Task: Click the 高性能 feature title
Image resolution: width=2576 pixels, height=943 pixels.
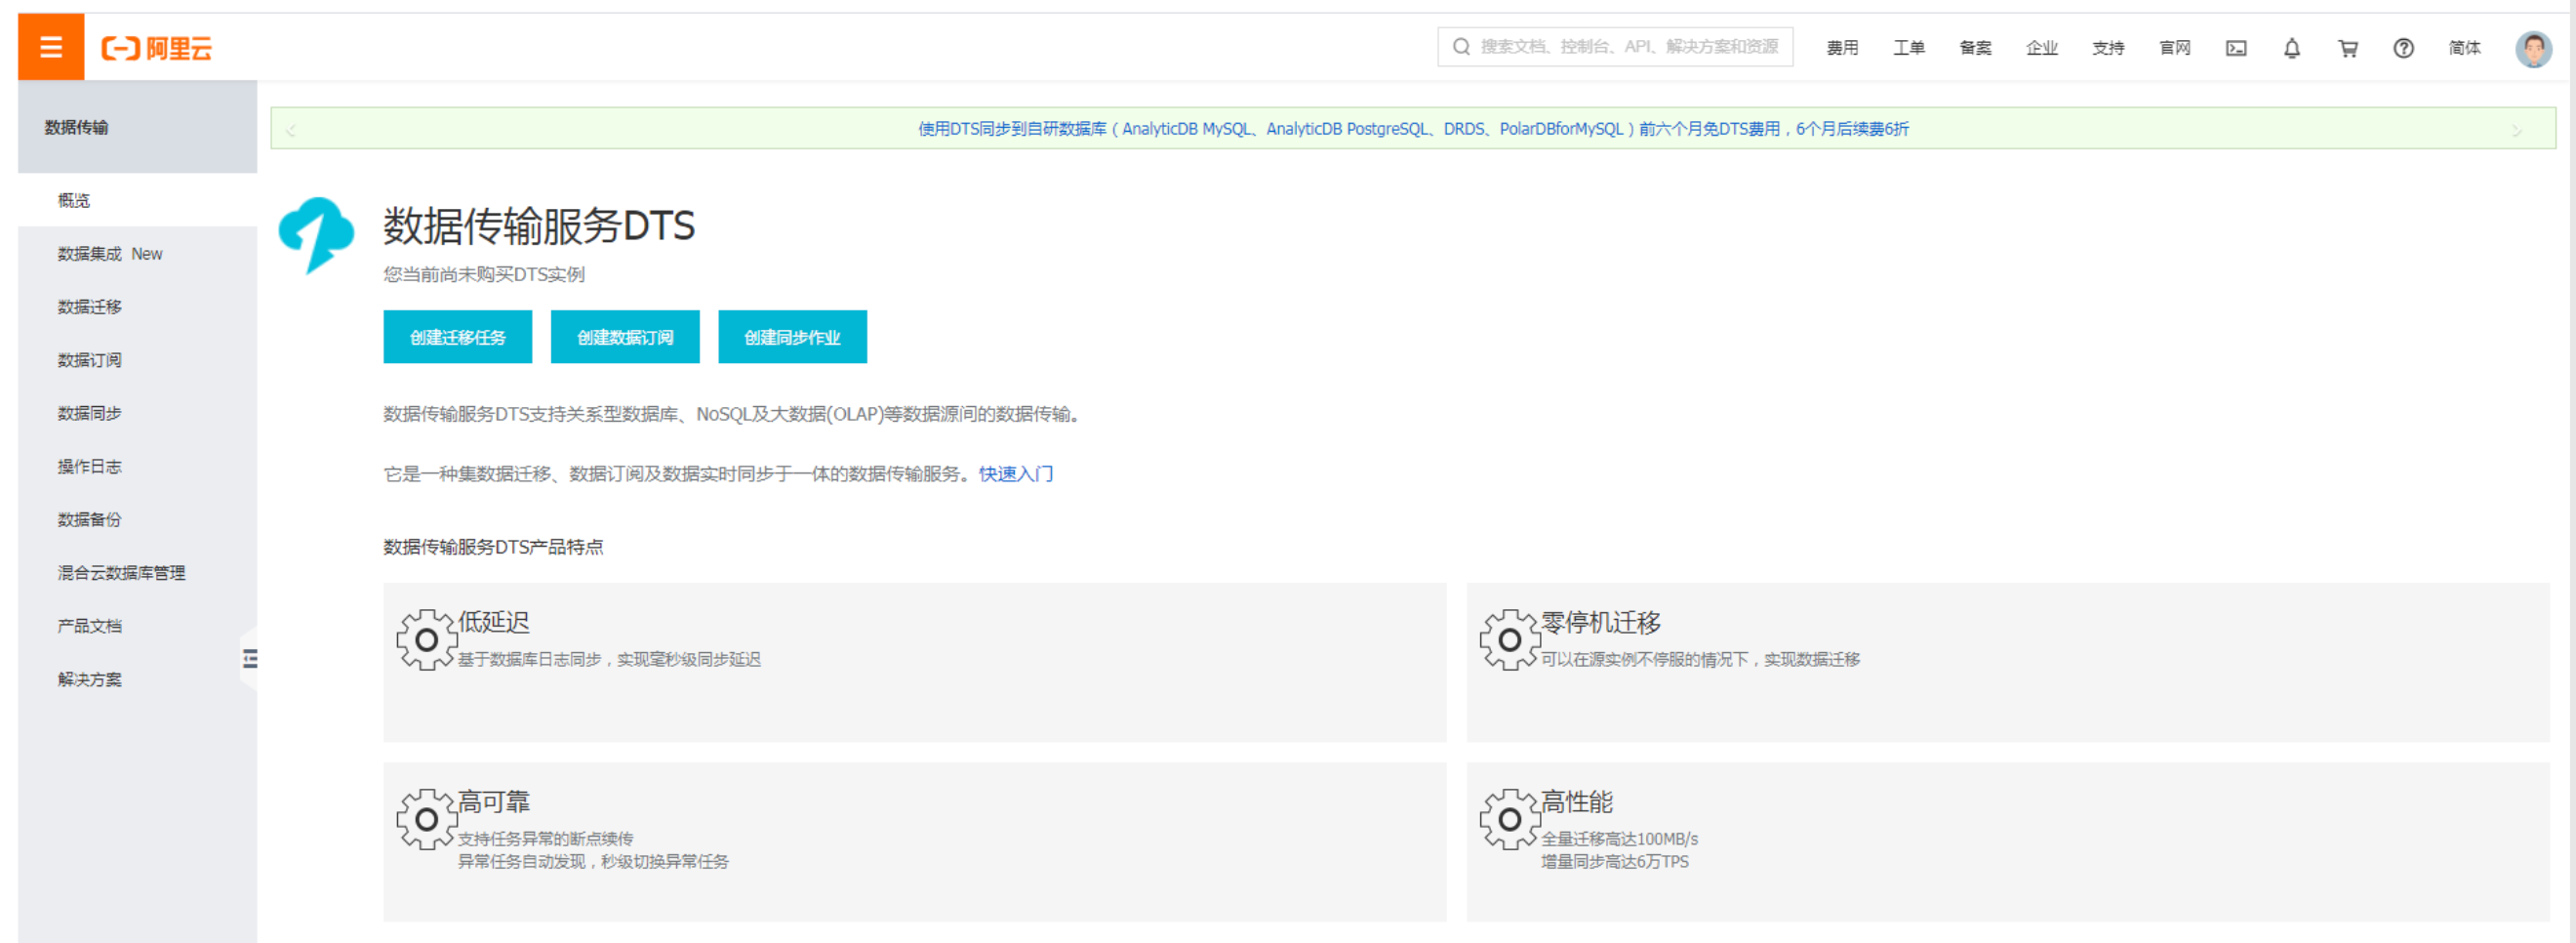Action: (1577, 802)
